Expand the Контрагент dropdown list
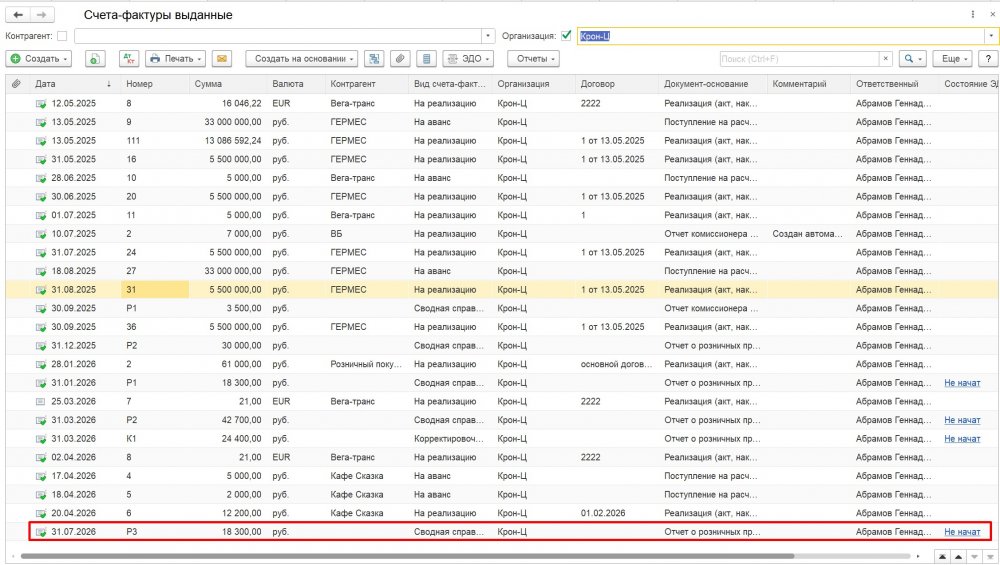Viewport: 1000px width, 565px height. (x=488, y=36)
